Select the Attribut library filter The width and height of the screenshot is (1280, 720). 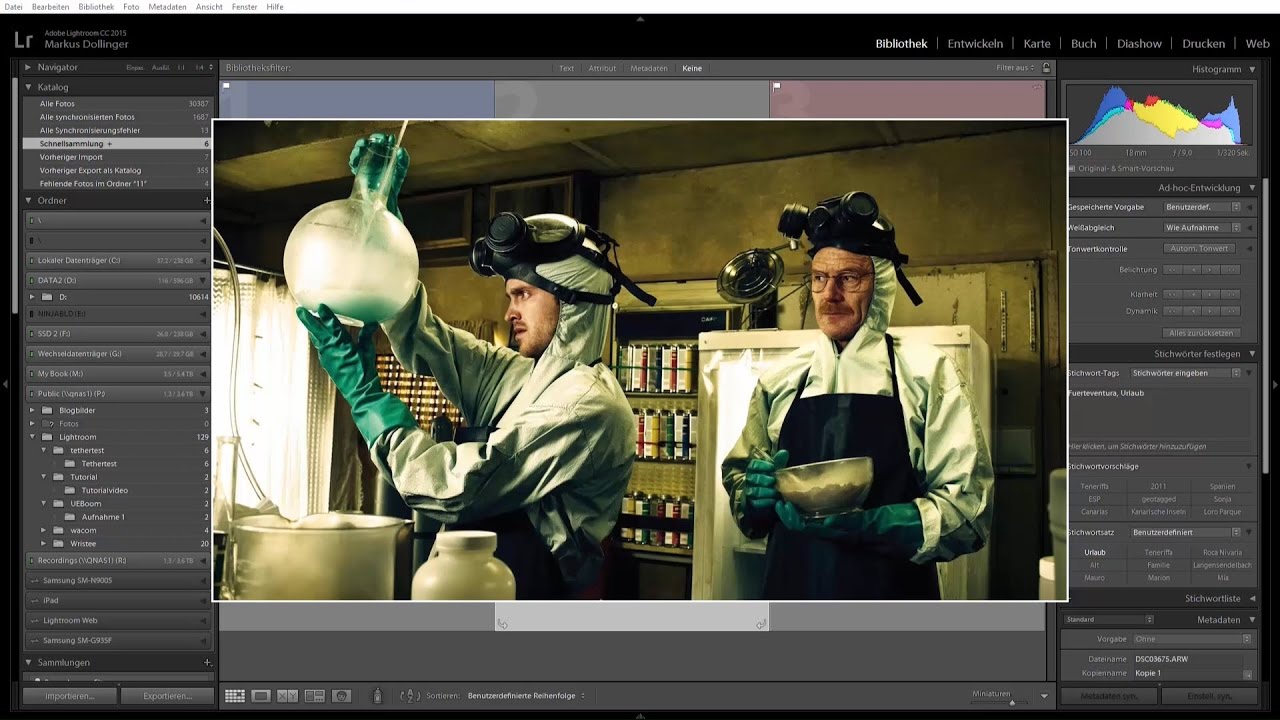[602, 68]
